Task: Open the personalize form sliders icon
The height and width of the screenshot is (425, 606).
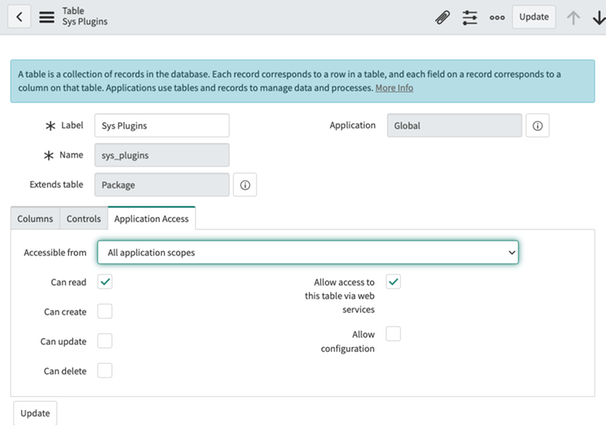Action: pyautogui.click(x=470, y=17)
